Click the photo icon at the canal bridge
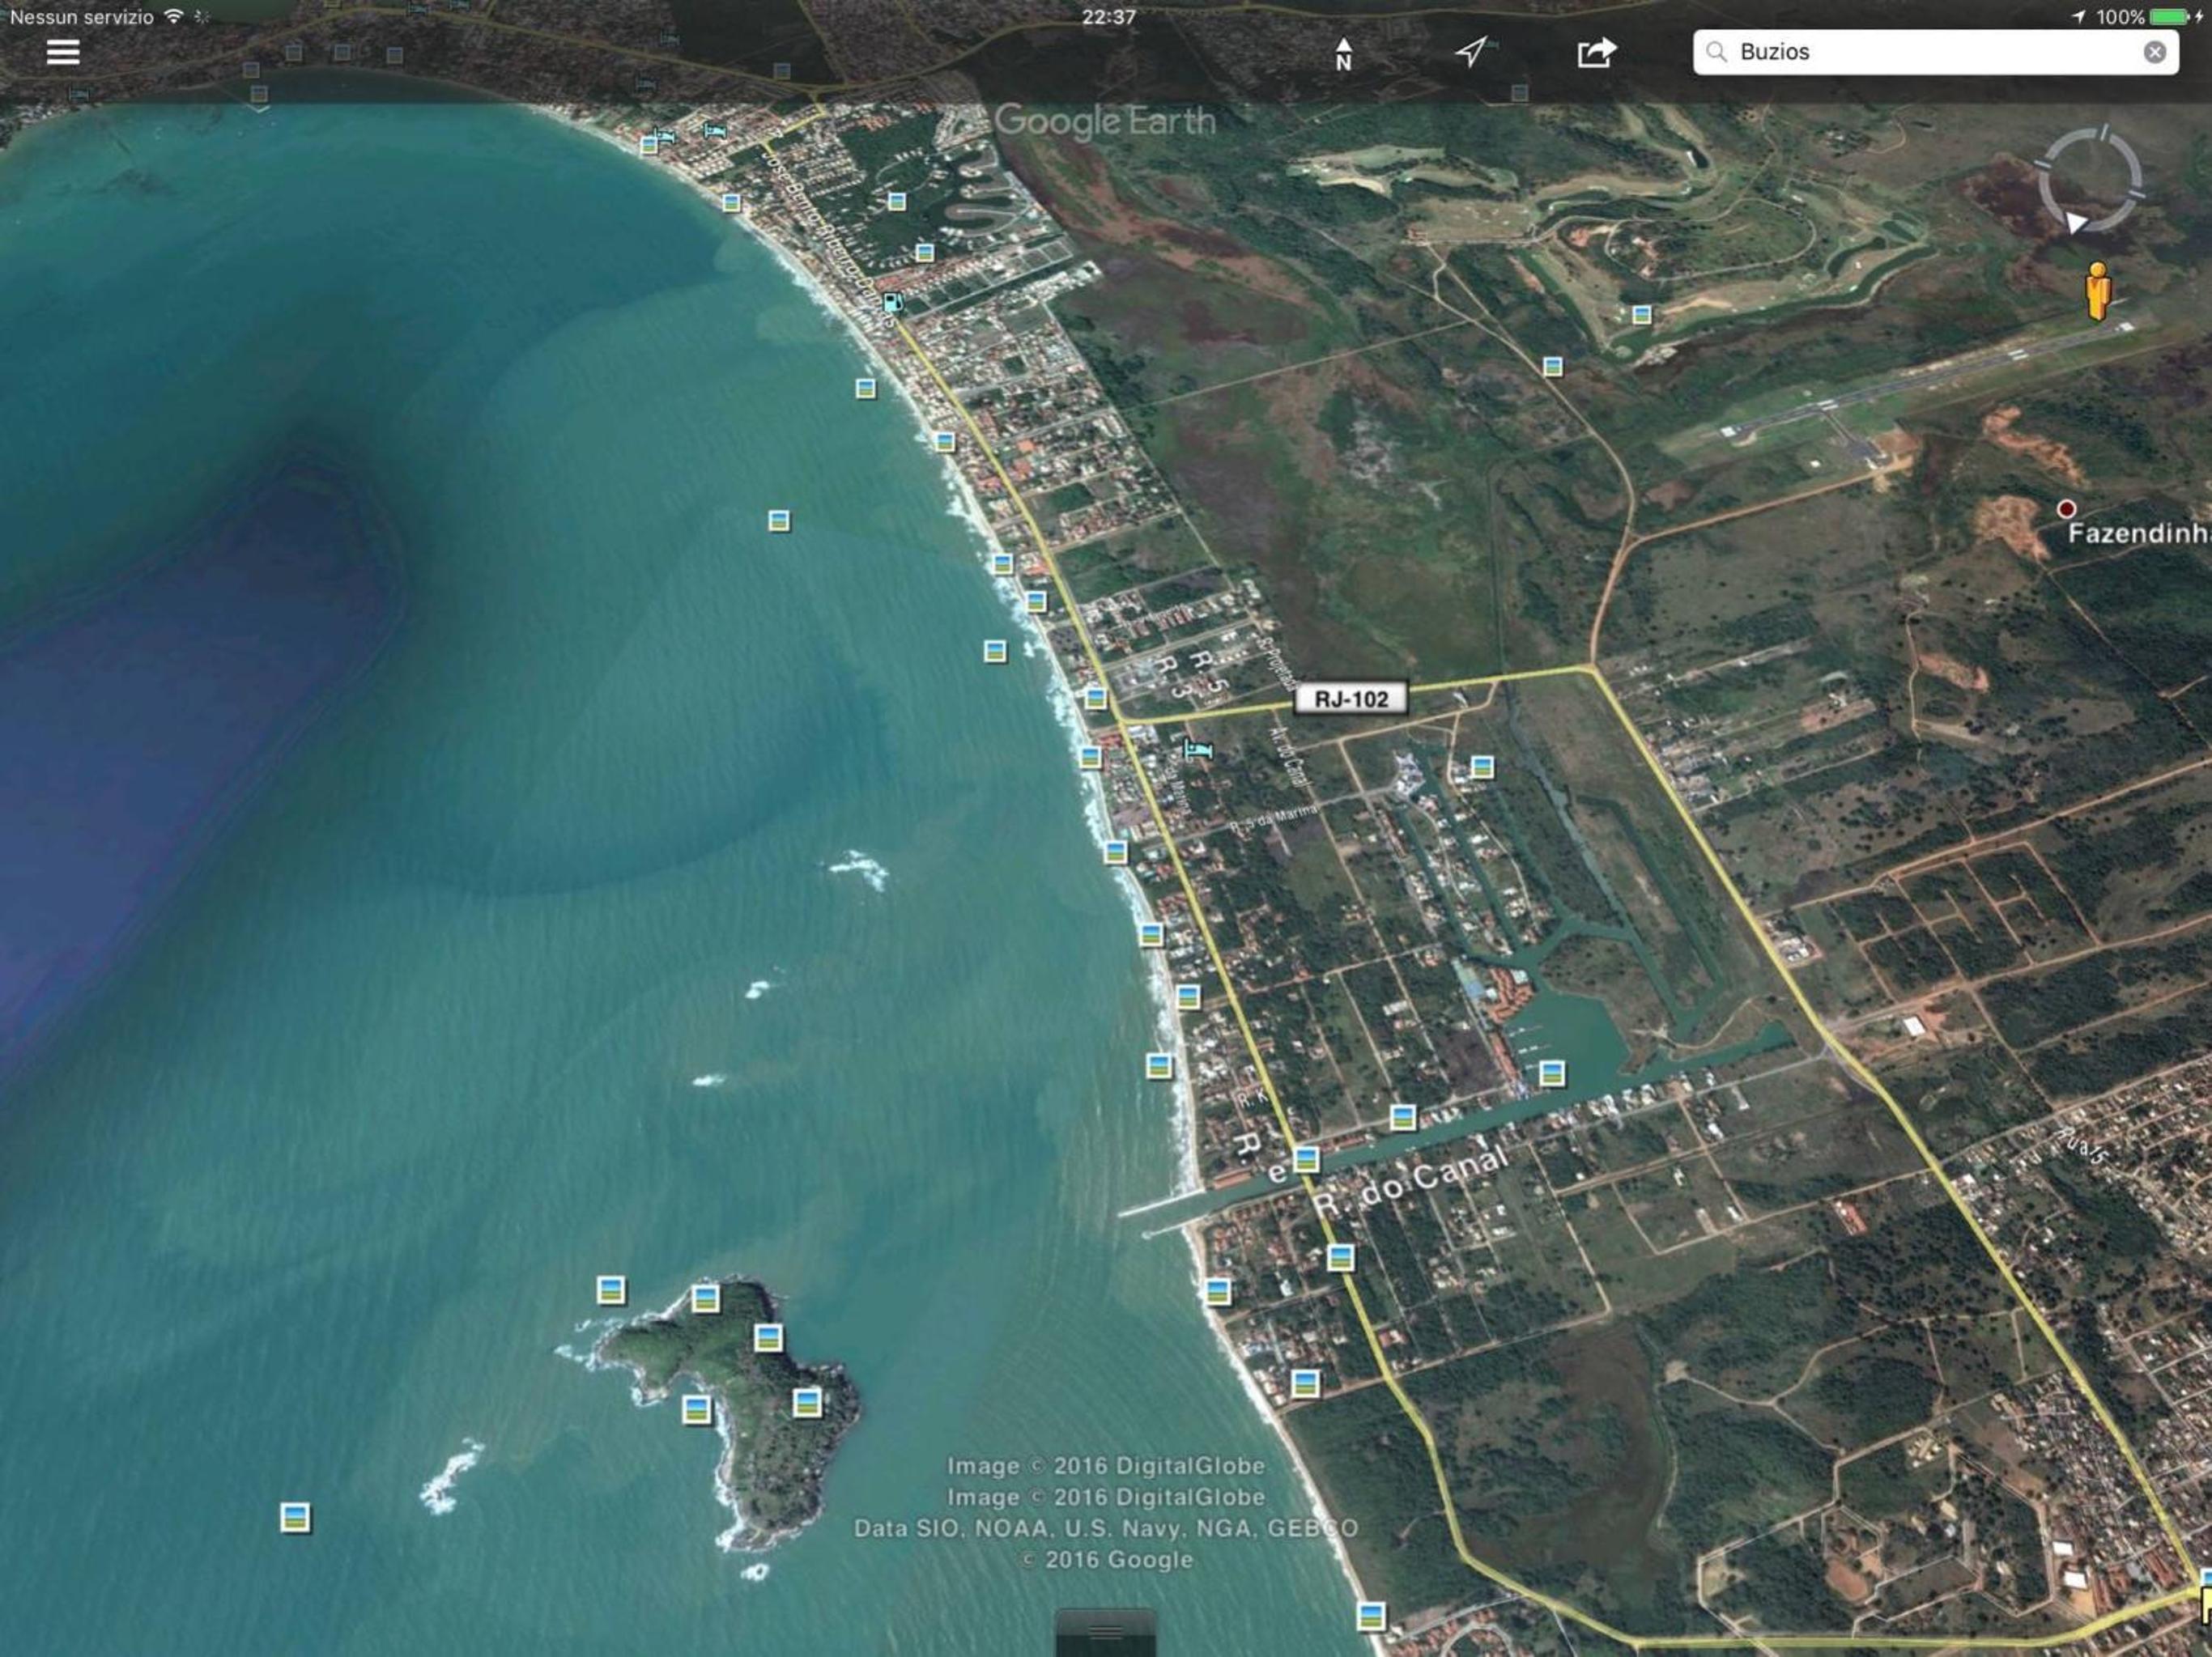This screenshot has width=2212, height=1657. click(1306, 1160)
